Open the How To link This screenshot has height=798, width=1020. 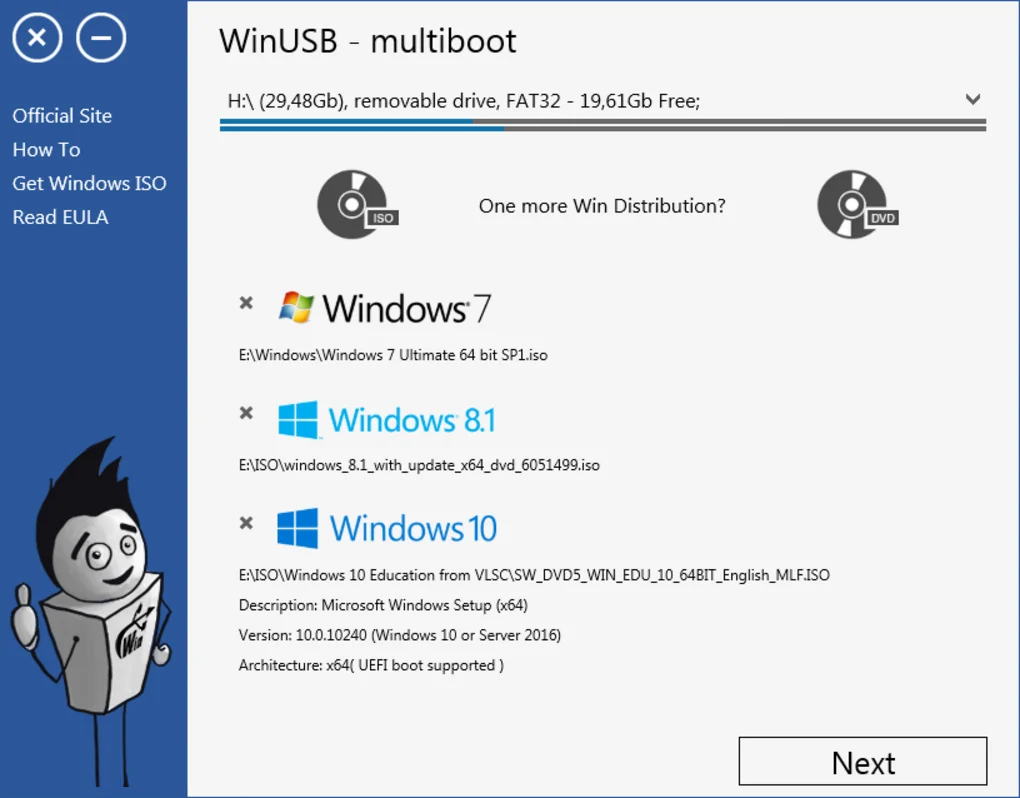coord(46,150)
